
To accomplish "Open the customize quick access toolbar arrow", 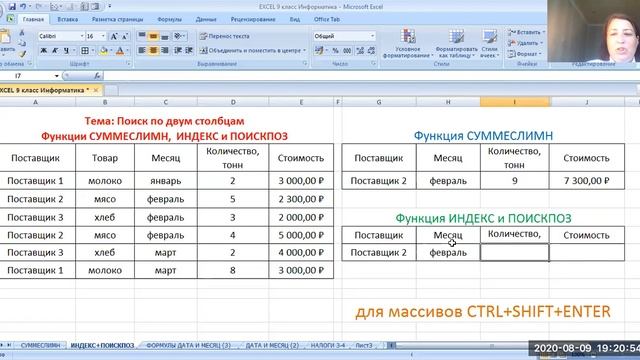I will [x=110, y=7].
